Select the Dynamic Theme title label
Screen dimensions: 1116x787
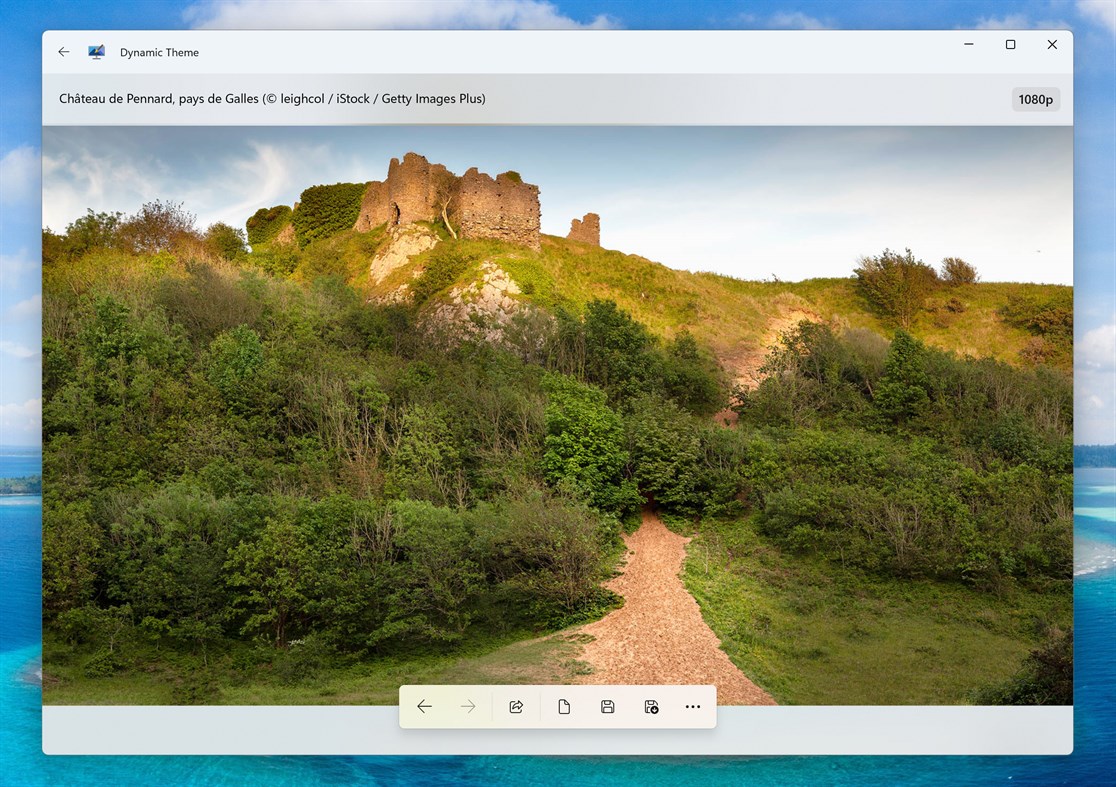point(158,52)
